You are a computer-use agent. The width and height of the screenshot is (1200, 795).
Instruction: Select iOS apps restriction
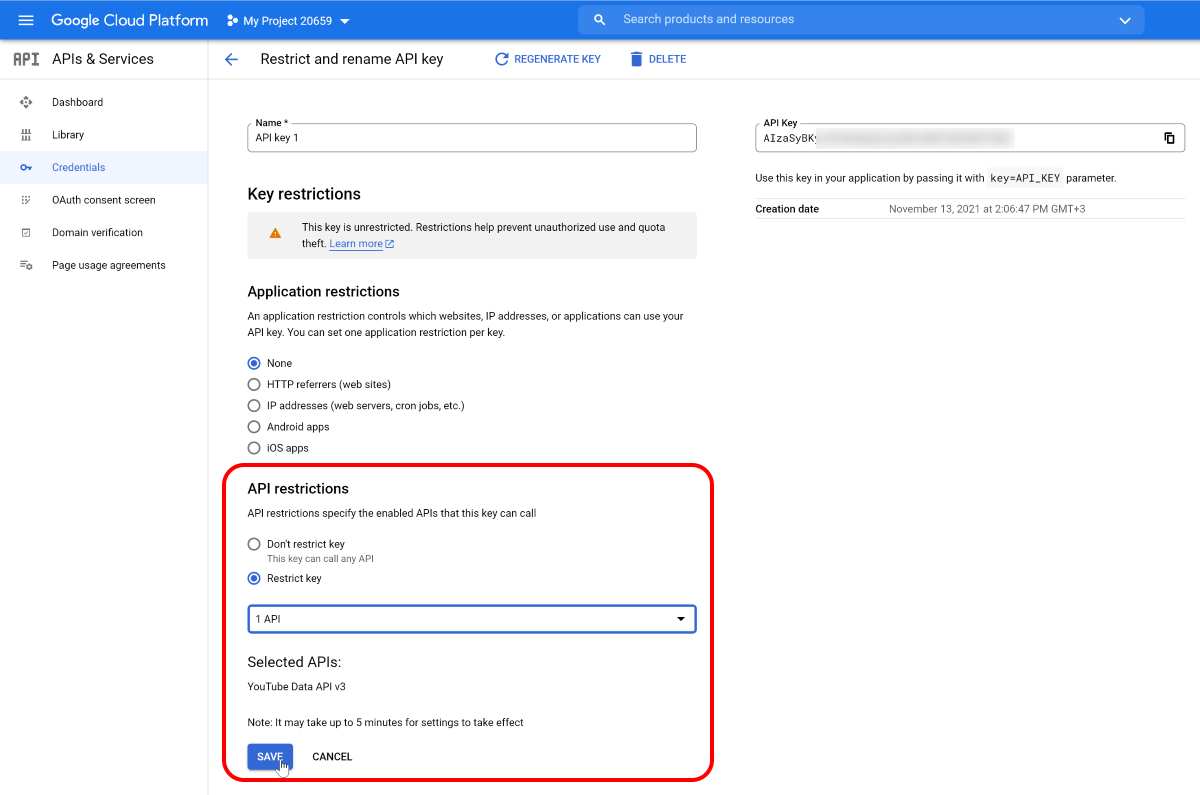[x=254, y=448]
